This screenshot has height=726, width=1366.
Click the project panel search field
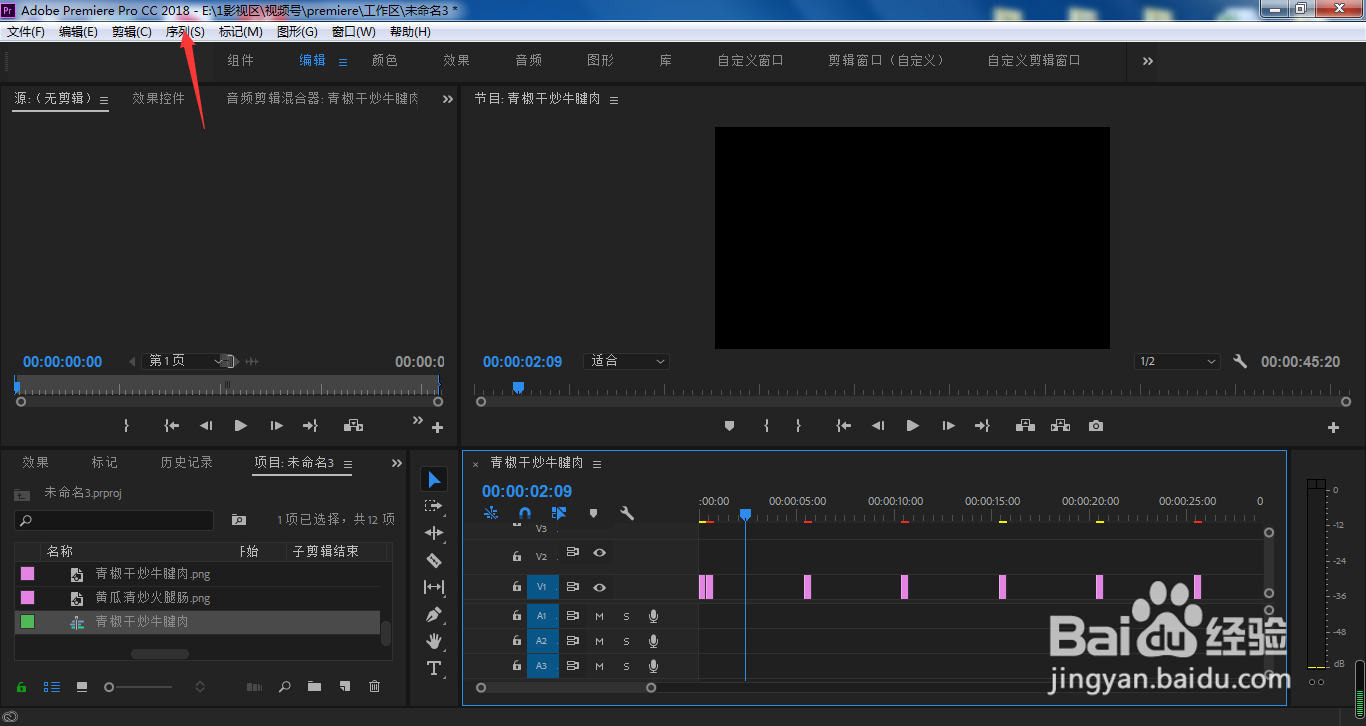point(114,520)
